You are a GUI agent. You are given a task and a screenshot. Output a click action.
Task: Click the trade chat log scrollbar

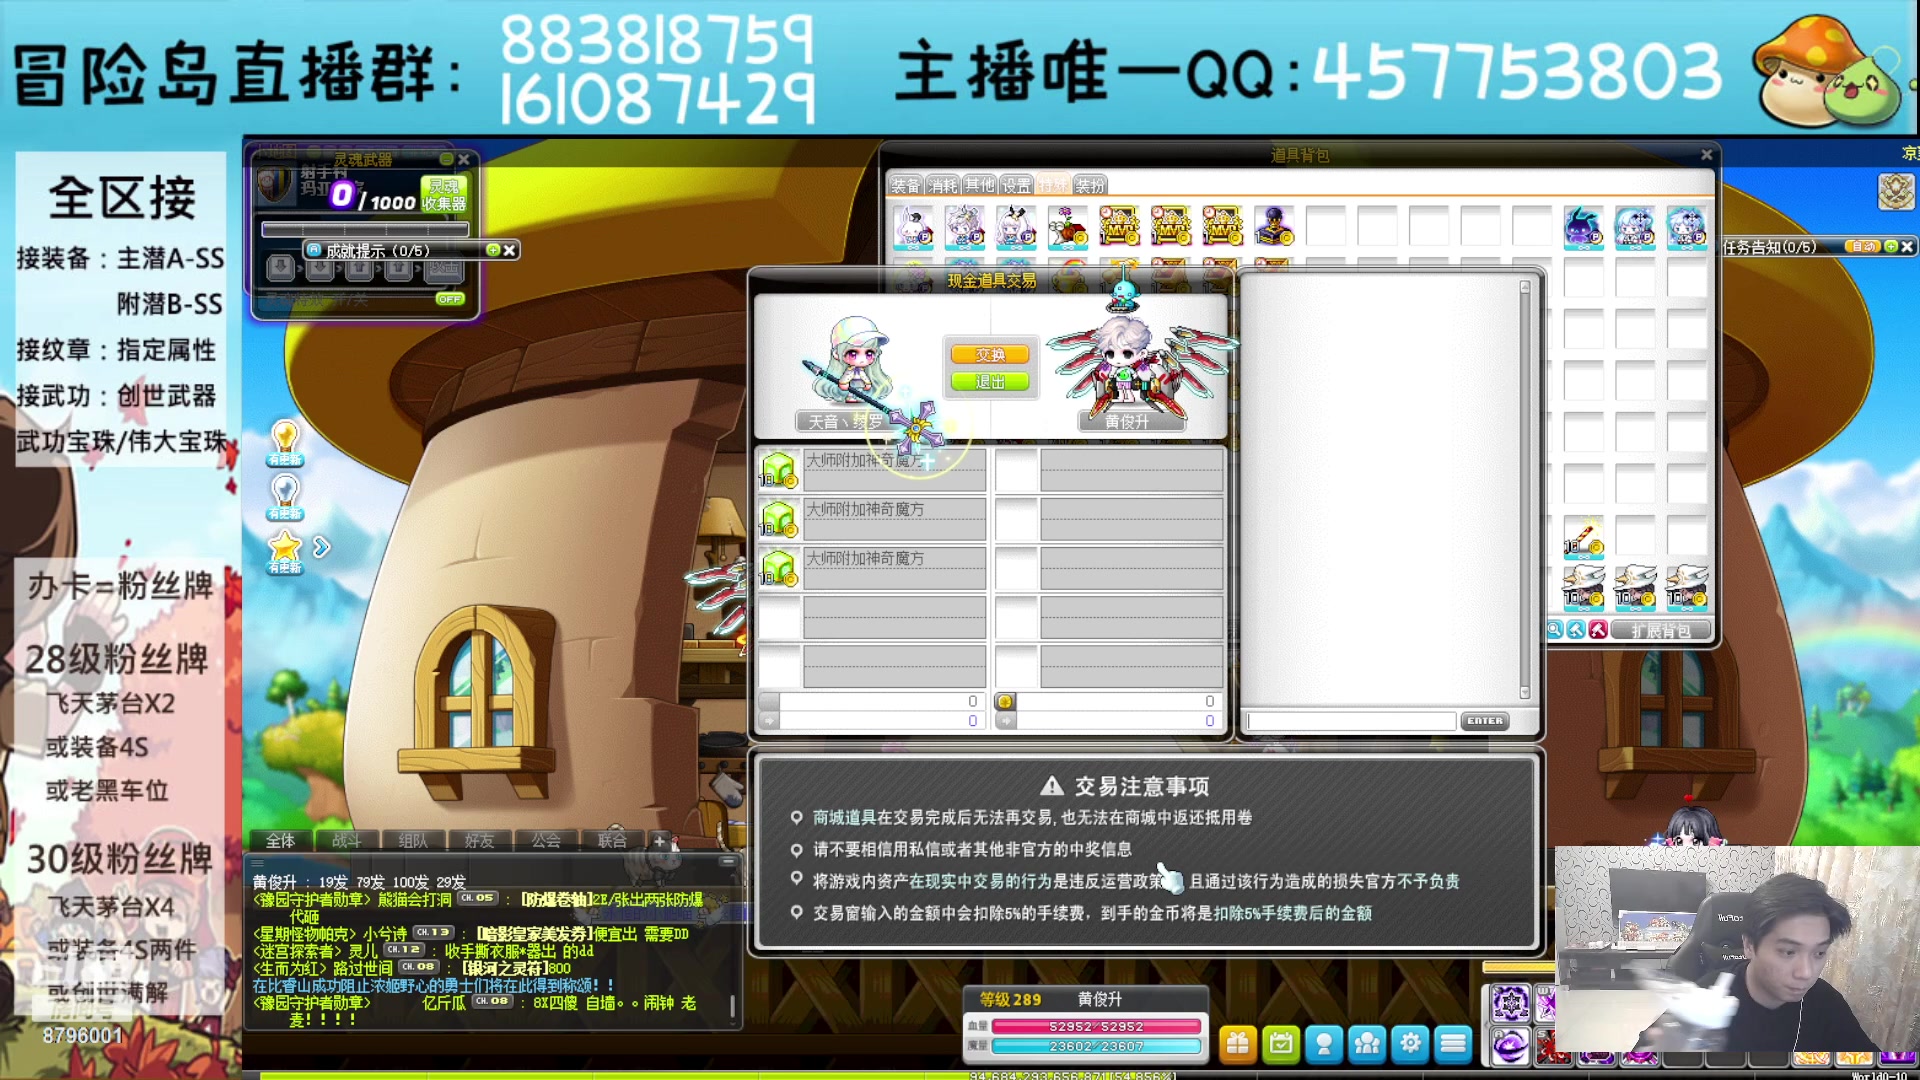pyautogui.click(x=1525, y=490)
